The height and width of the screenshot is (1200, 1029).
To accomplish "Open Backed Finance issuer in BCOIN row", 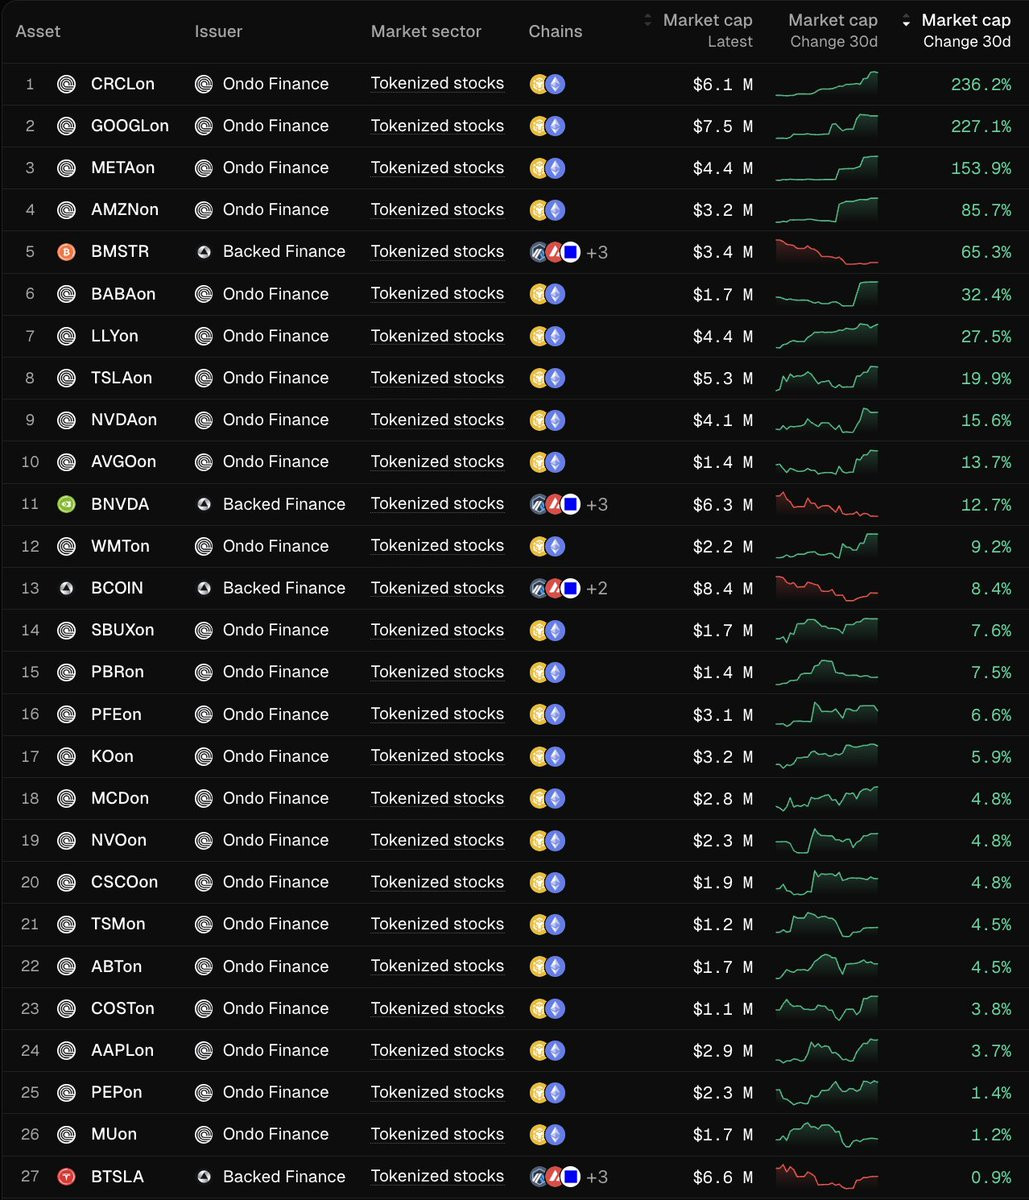I will click(x=284, y=588).
